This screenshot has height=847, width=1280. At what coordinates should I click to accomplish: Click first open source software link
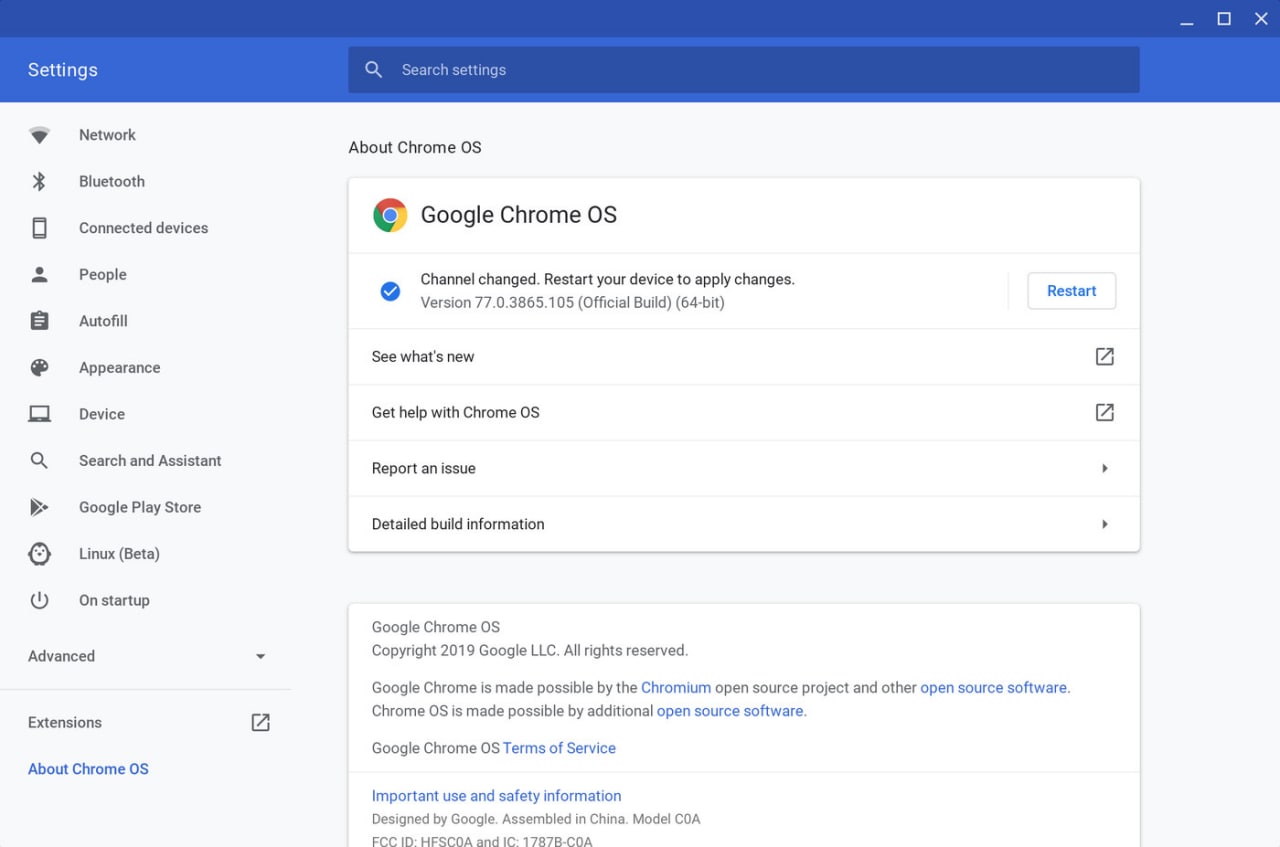click(x=993, y=688)
